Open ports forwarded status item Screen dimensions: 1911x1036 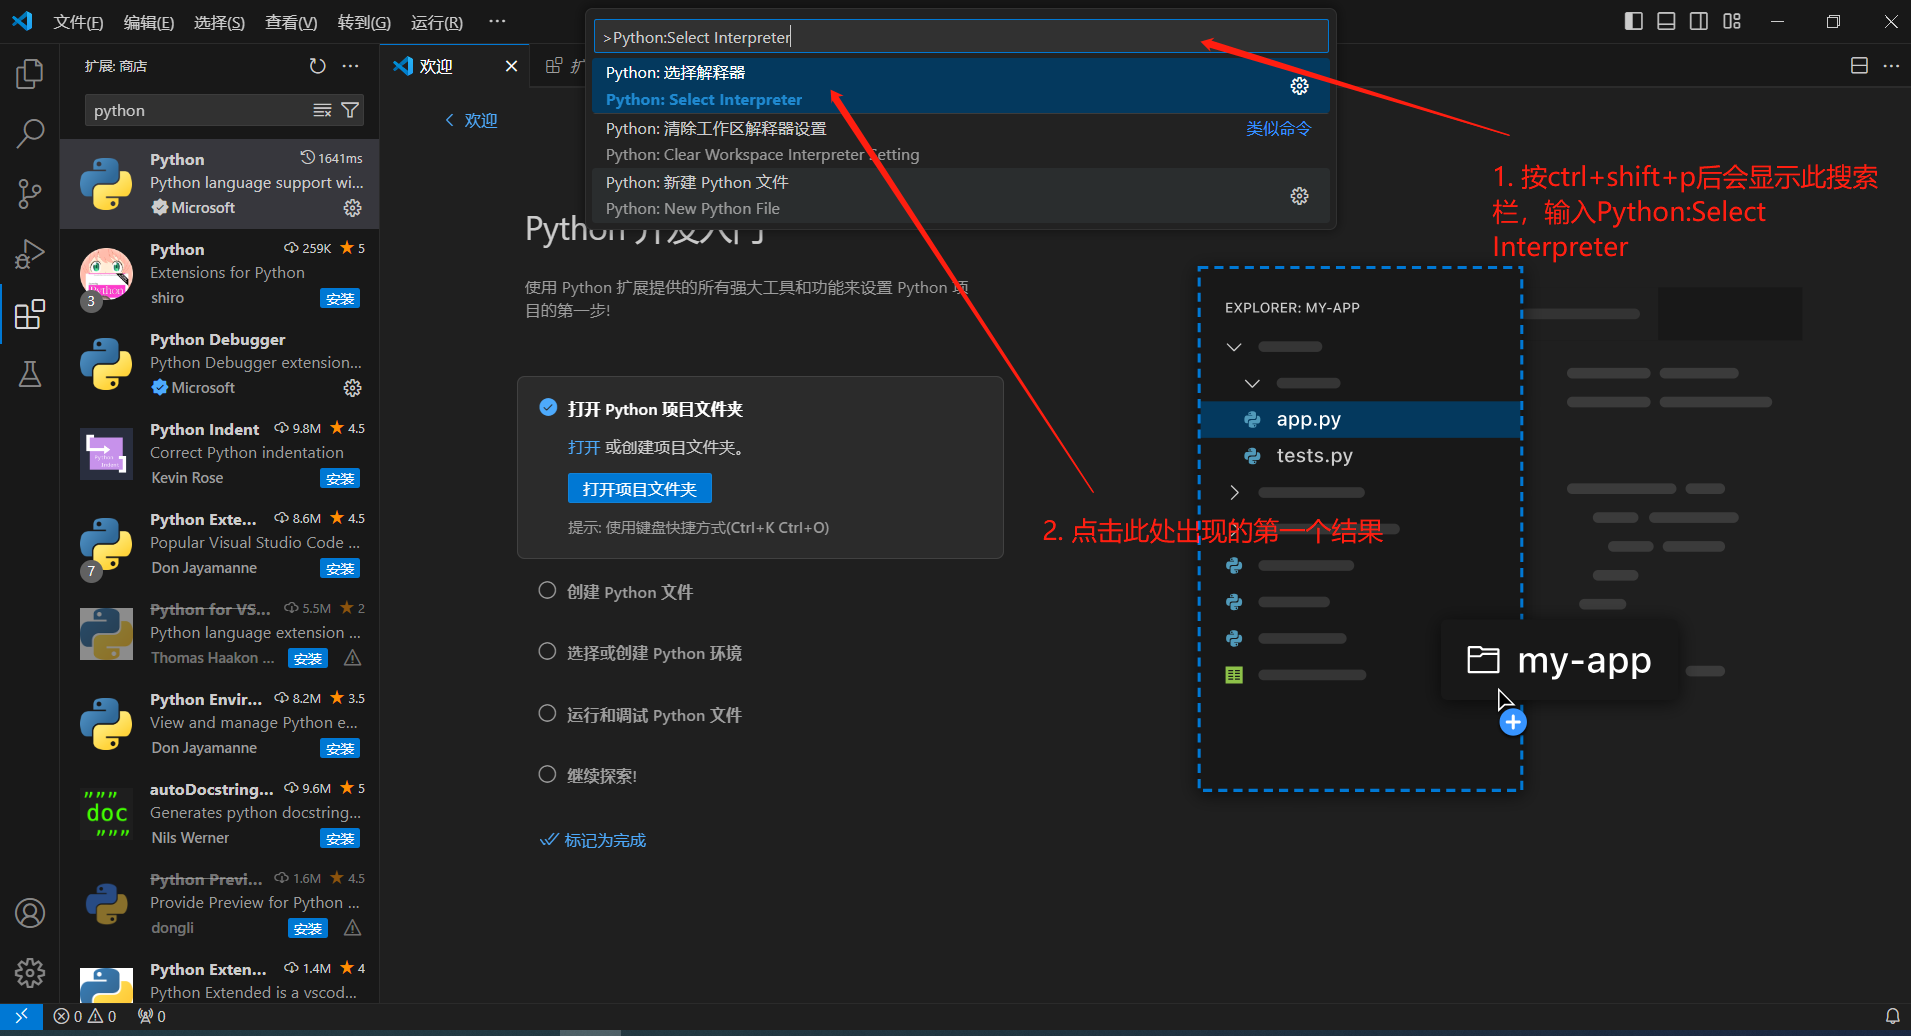152,1016
